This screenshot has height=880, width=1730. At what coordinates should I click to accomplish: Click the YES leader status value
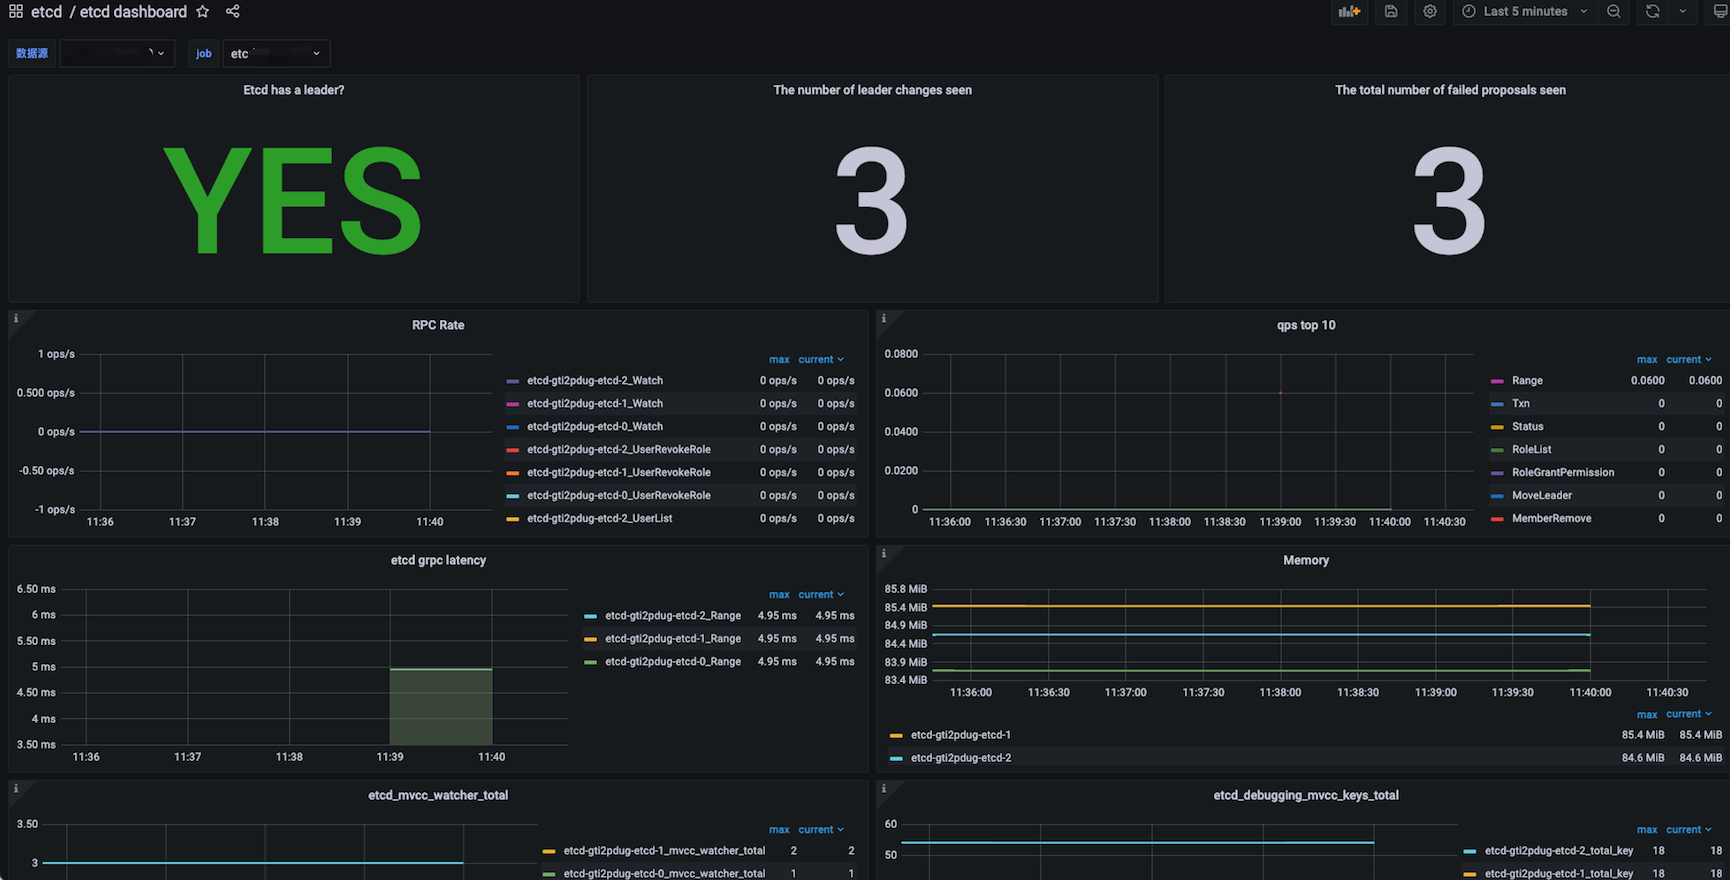(293, 200)
